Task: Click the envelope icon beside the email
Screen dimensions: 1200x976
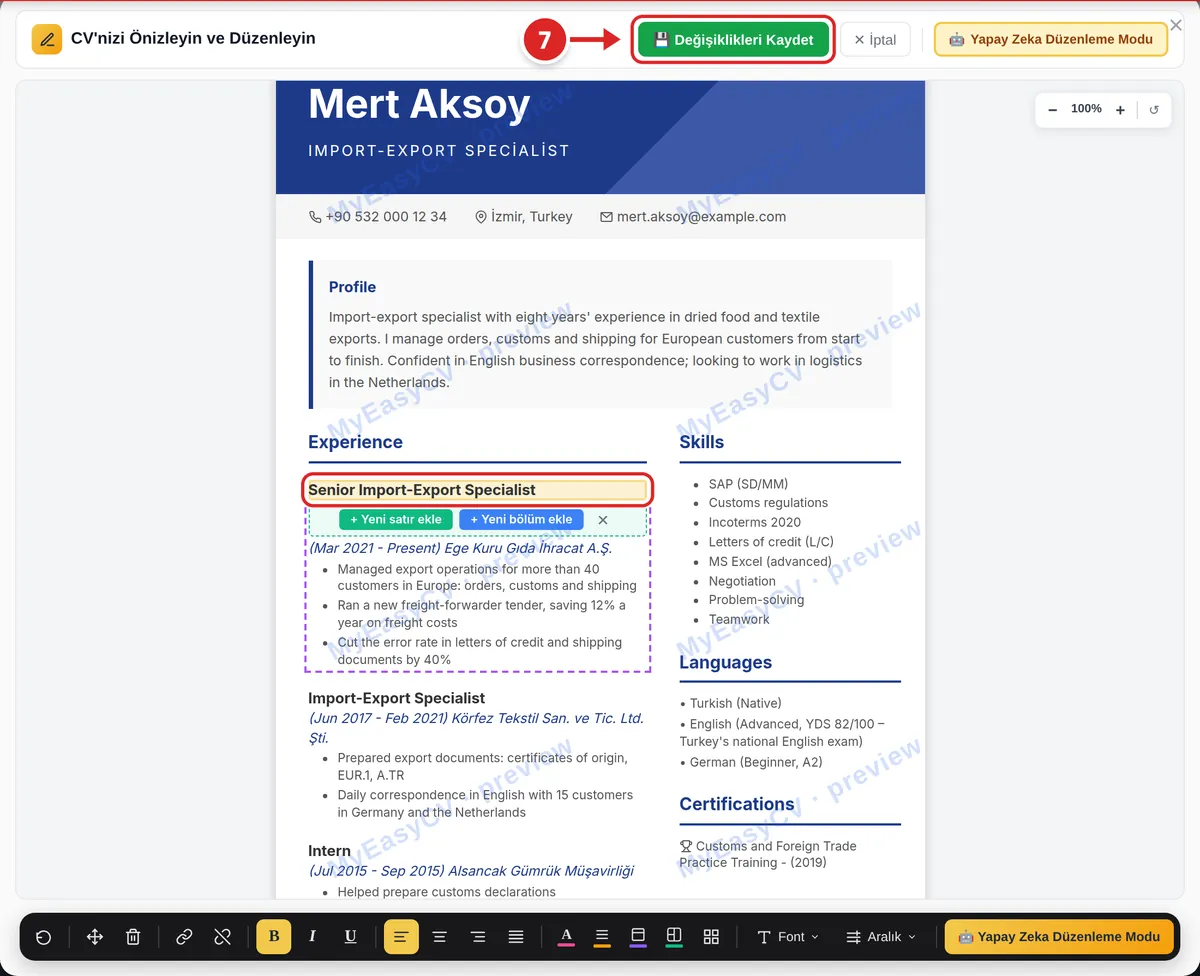Action: coord(606,217)
